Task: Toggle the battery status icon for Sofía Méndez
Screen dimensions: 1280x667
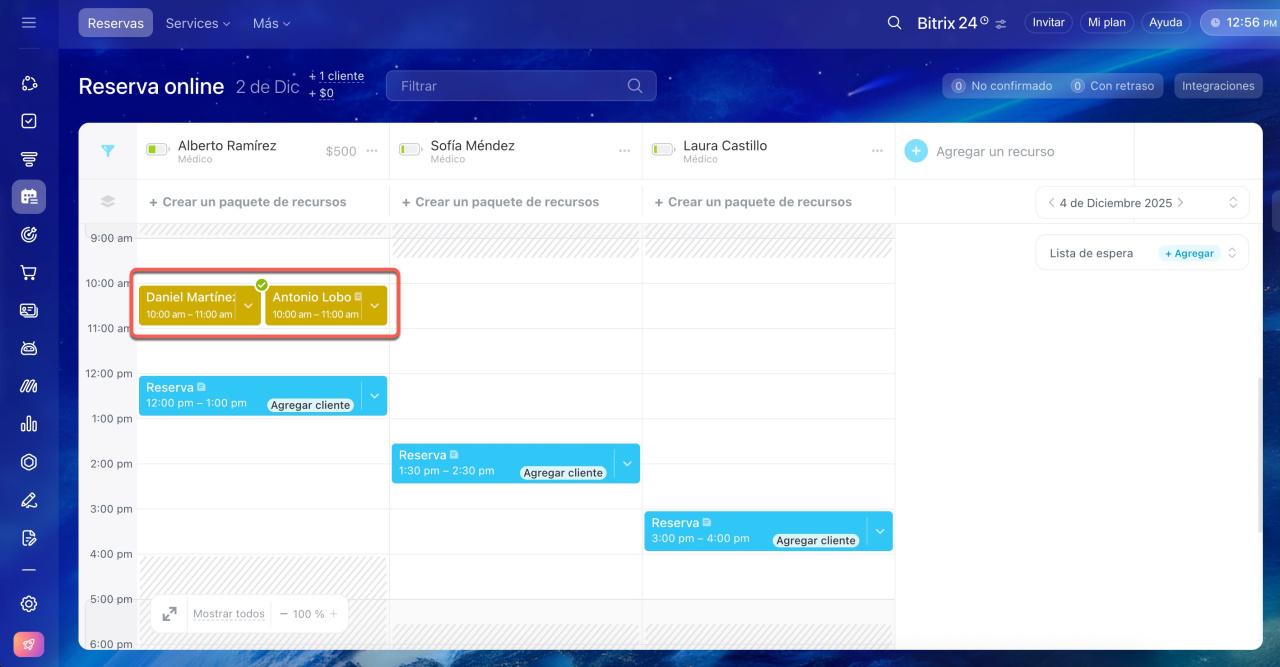Action: pos(410,150)
